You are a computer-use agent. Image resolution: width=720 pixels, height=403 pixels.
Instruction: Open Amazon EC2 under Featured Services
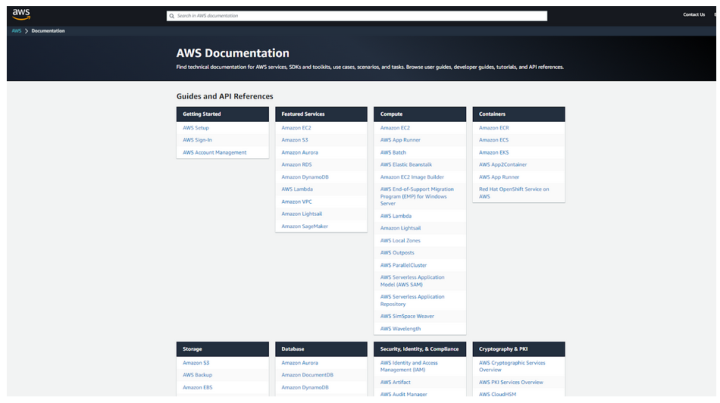click(x=296, y=128)
